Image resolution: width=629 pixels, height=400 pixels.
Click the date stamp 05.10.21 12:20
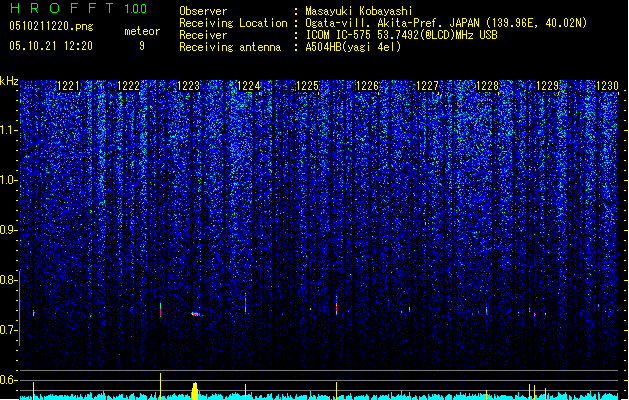click(51, 46)
